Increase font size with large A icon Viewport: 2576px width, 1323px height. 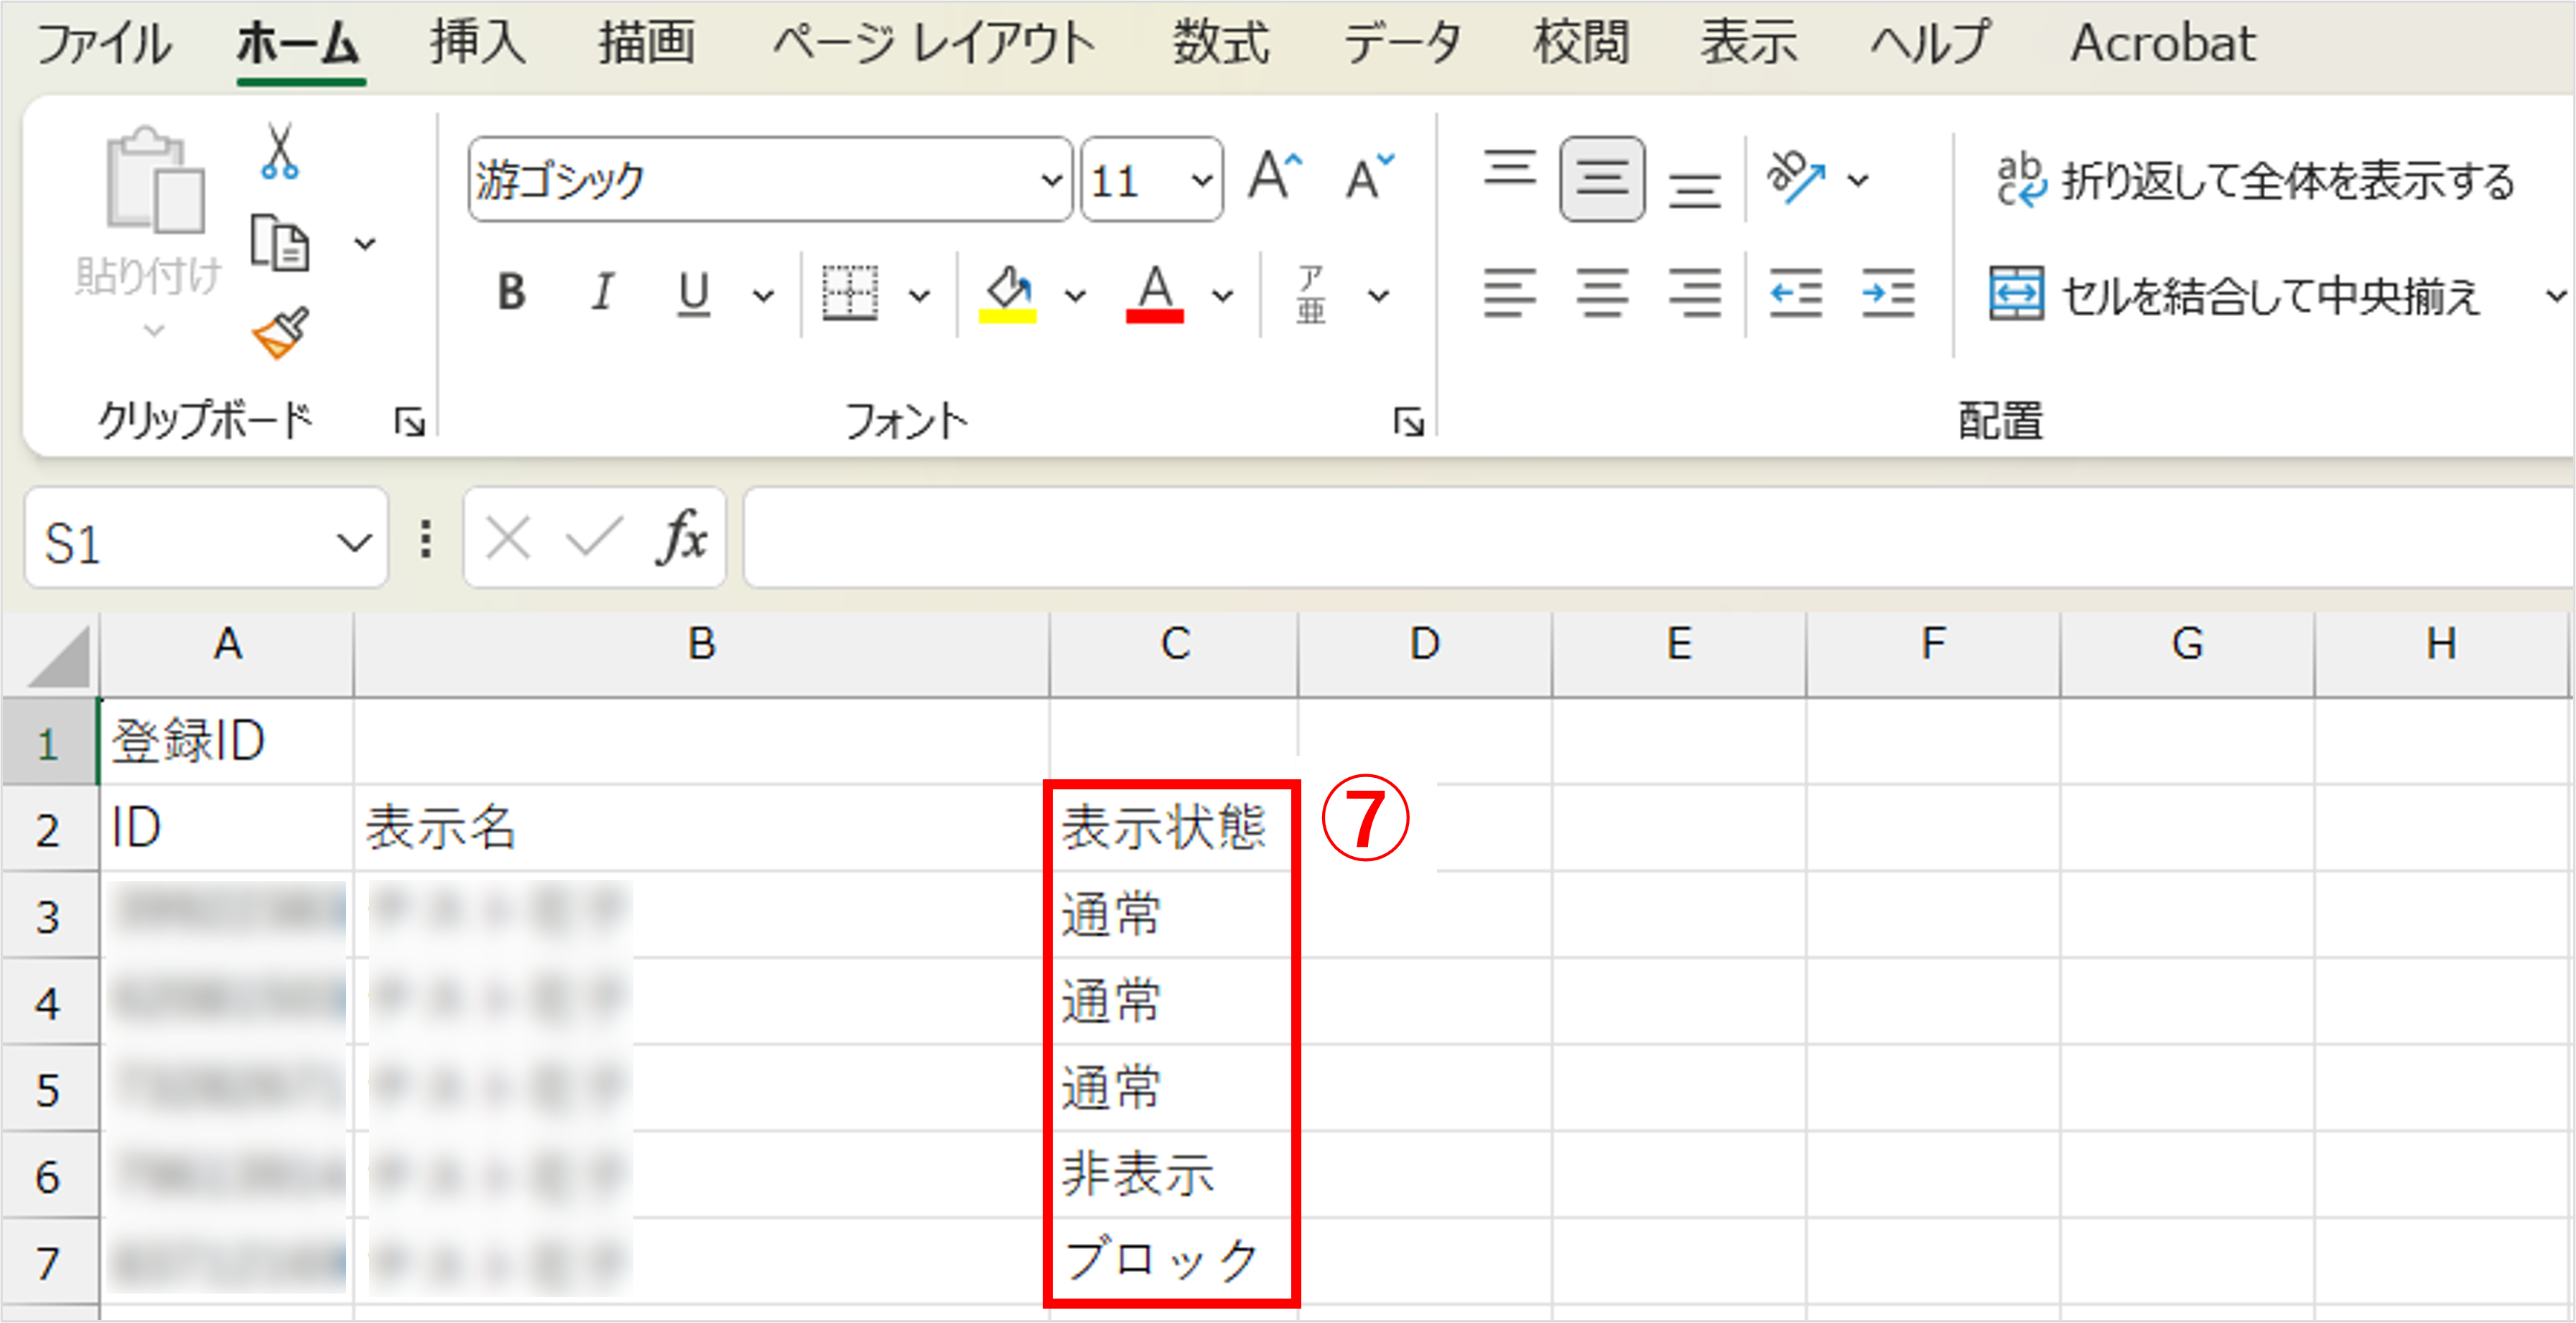click(1275, 178)
